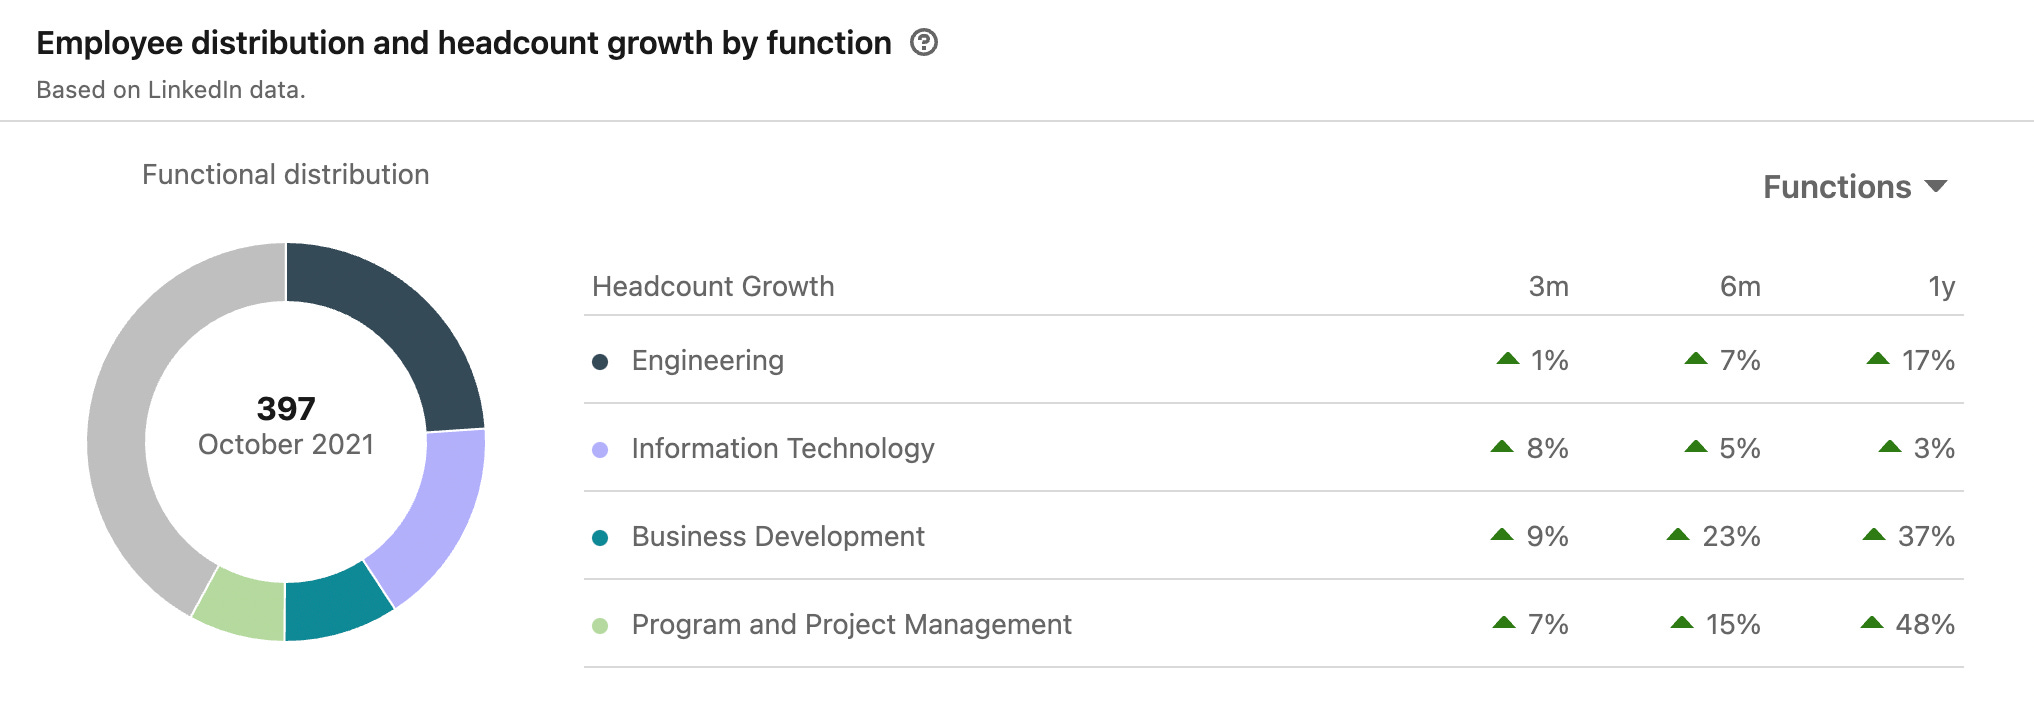Select the Engineering row label
The width and height of the screenshot is (2034, 702).
707,361
